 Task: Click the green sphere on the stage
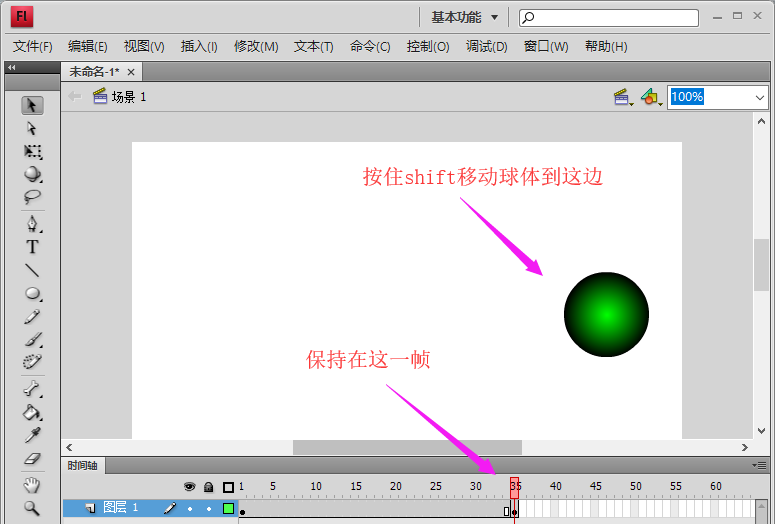coord(606,314)
